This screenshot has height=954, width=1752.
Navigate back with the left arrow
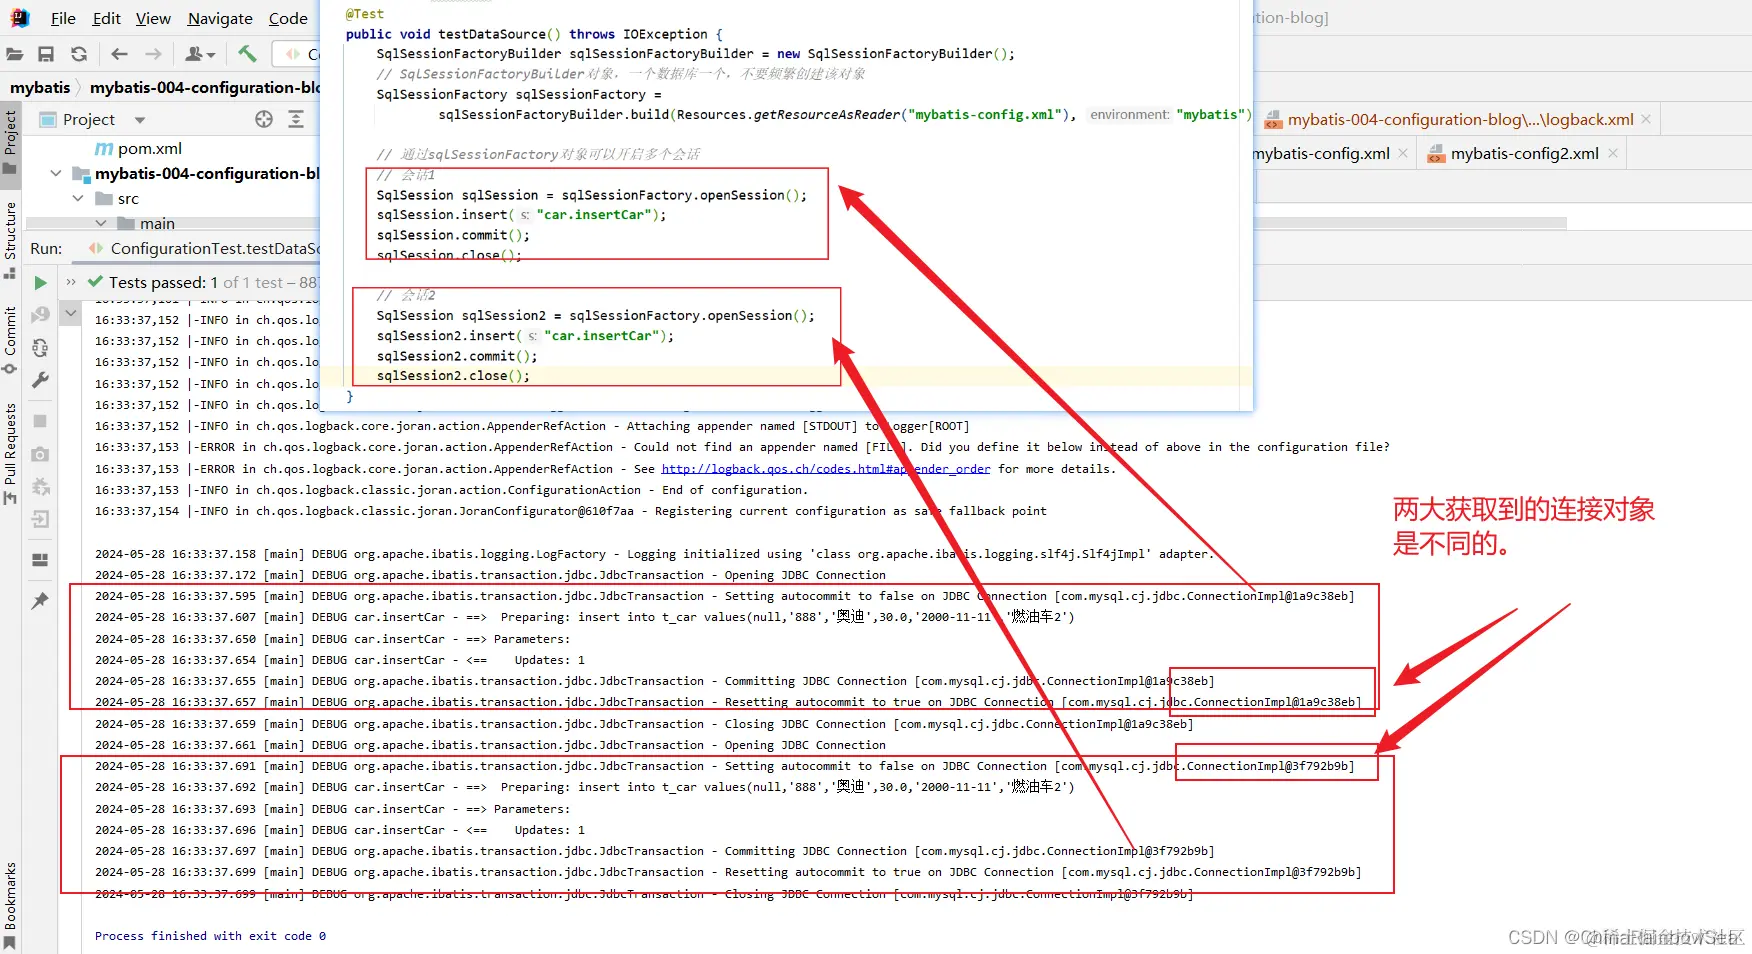coord(120,54)
